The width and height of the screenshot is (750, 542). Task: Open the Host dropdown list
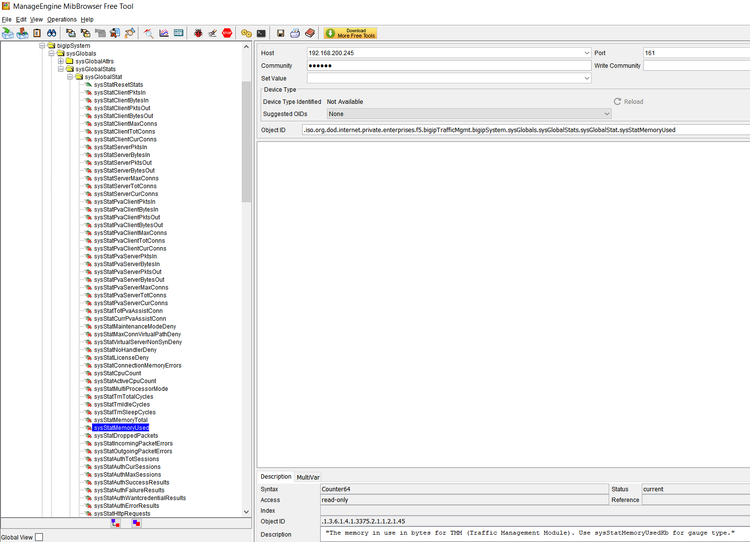586,53
